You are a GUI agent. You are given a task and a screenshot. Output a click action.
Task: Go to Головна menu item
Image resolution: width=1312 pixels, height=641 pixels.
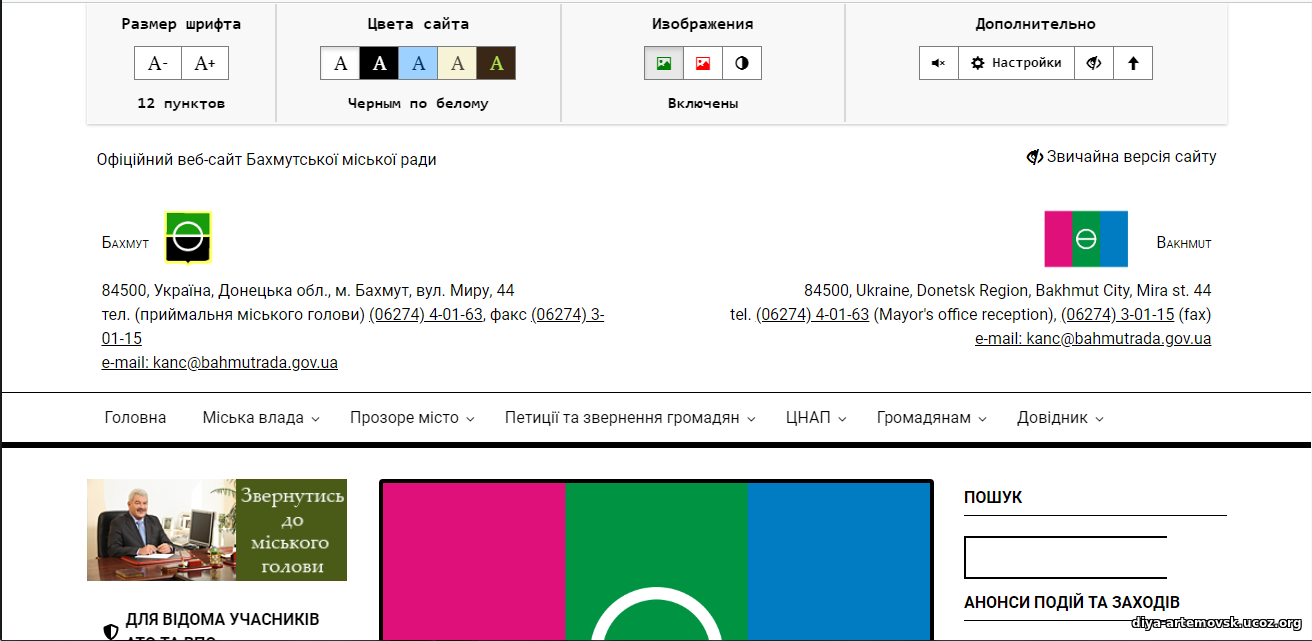(135, 418)
